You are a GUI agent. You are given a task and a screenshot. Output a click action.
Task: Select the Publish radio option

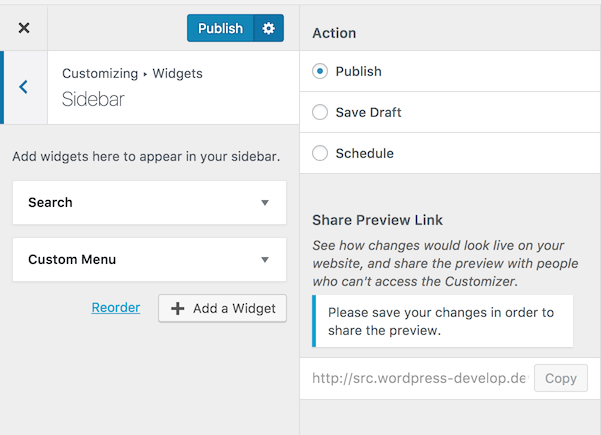pos(320,71)
